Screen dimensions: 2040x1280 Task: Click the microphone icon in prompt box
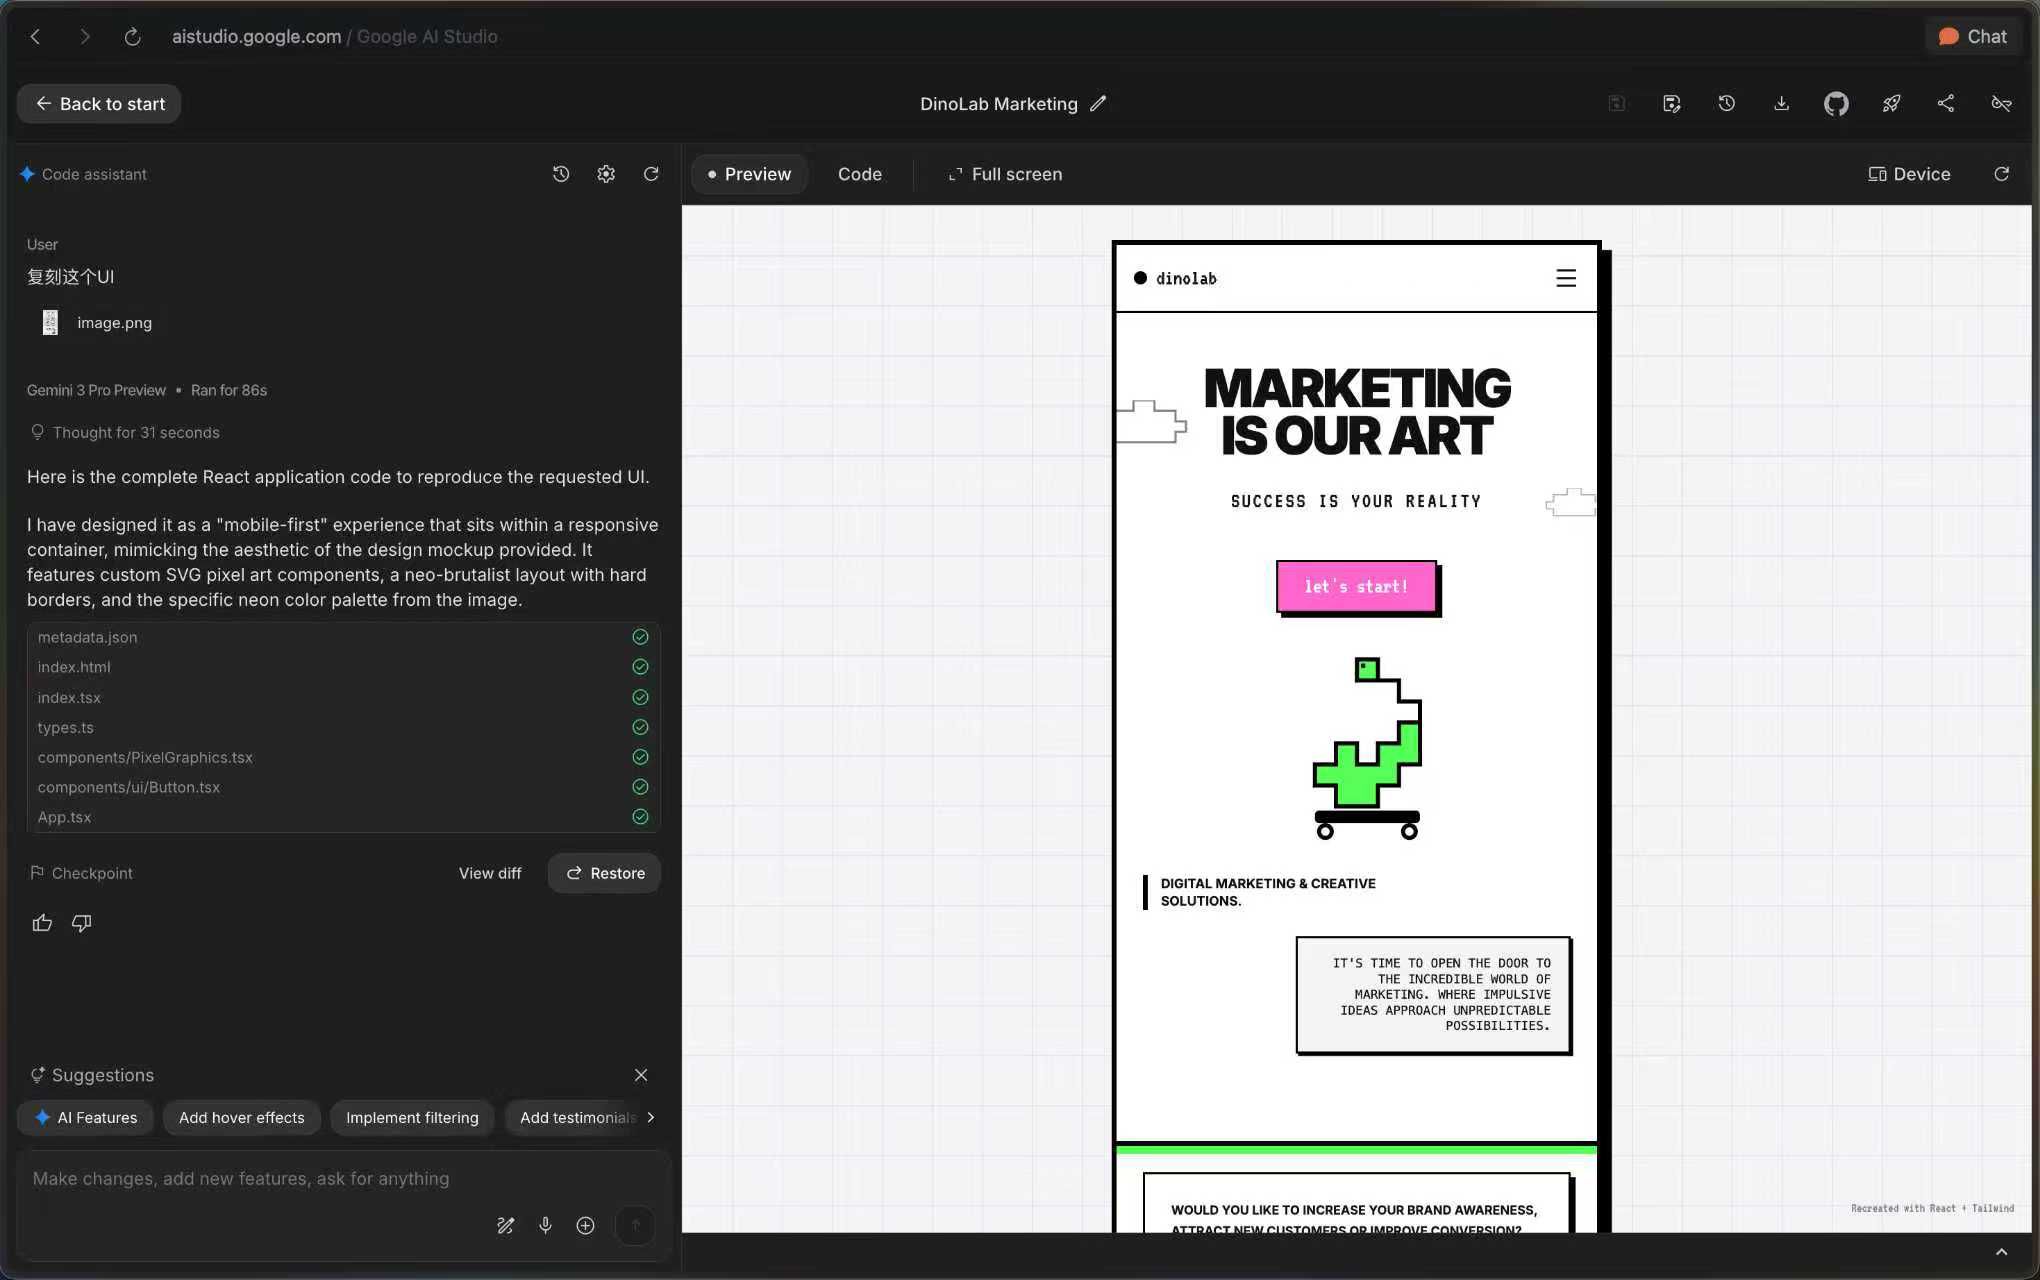(x=545, y=1225)
